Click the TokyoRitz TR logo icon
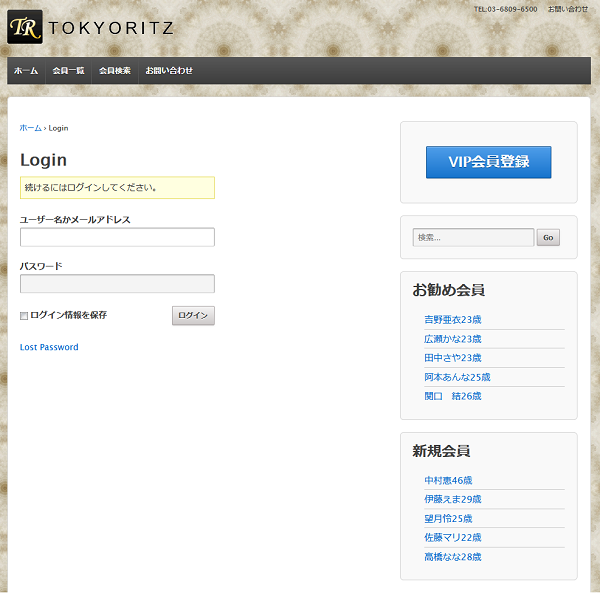 (x=24, y=27)
